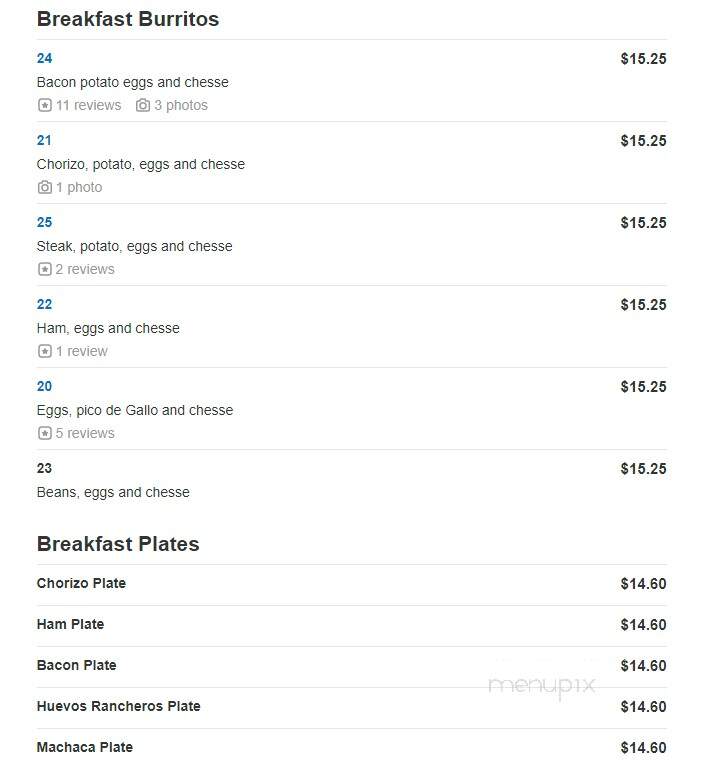Select the Huevos Rancheros Plate entry

tap(352, 707)
